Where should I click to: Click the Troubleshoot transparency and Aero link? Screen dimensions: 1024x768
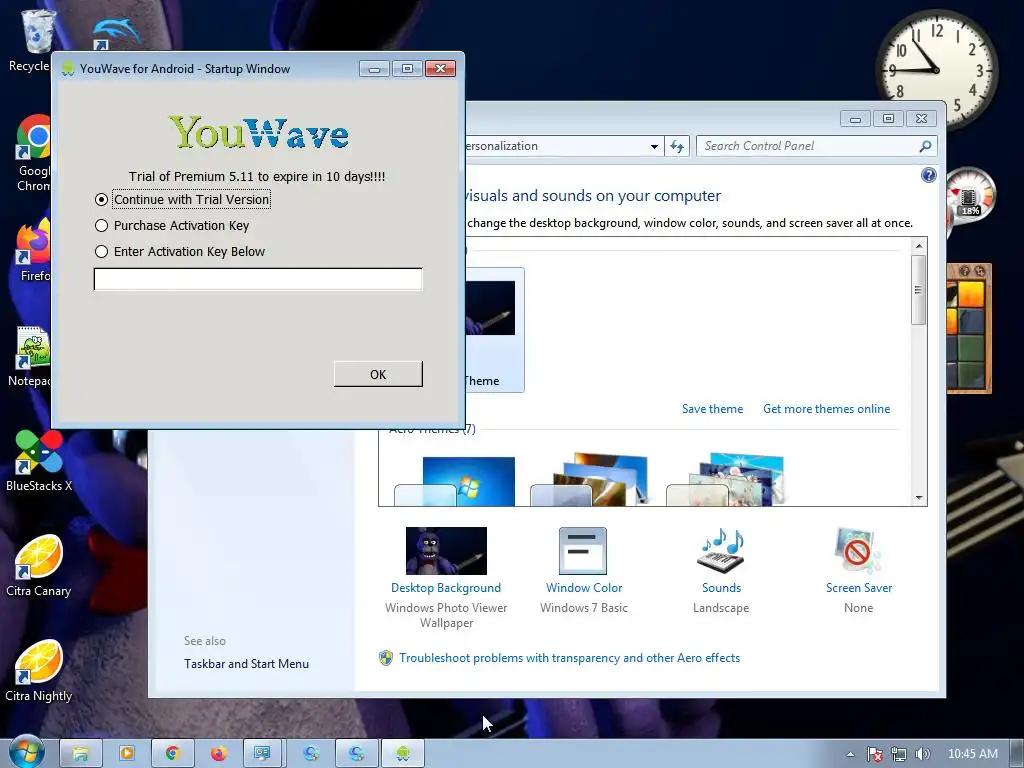coord(569,658)
